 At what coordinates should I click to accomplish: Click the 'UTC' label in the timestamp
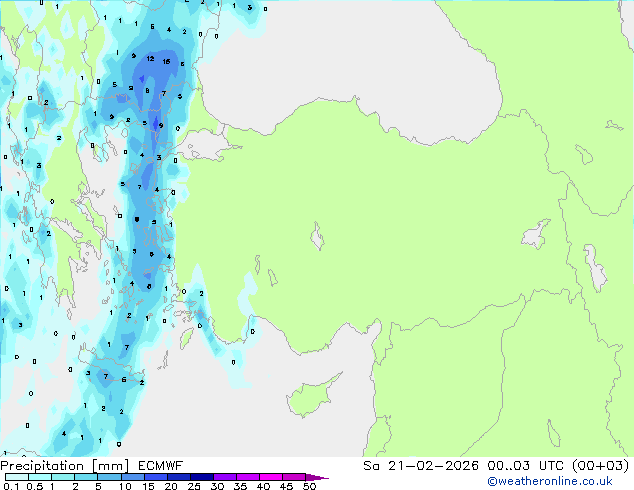point(551,466)
